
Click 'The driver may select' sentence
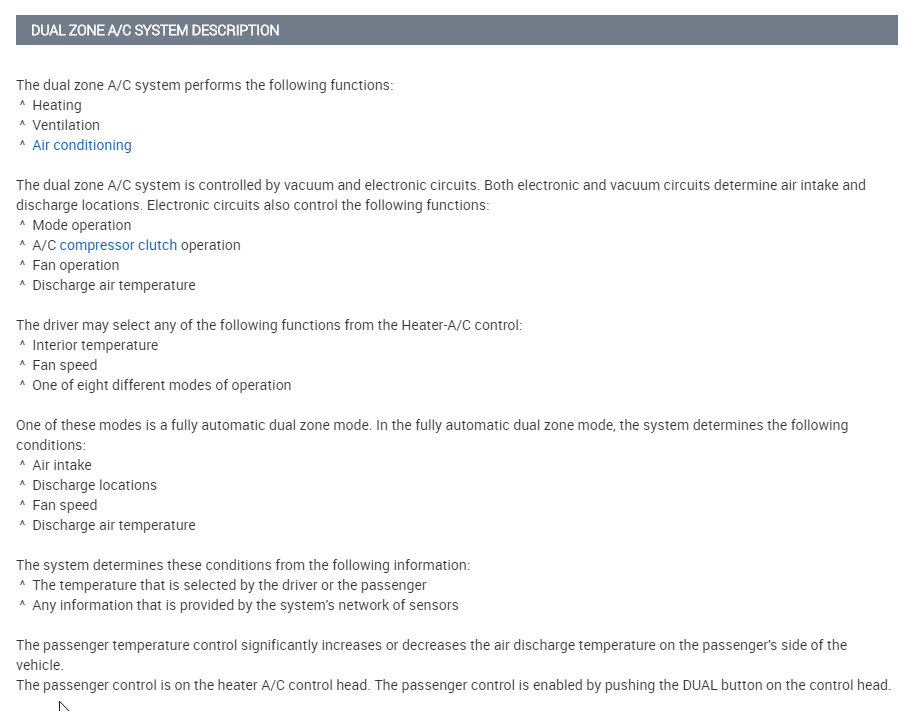click(269, 325)
